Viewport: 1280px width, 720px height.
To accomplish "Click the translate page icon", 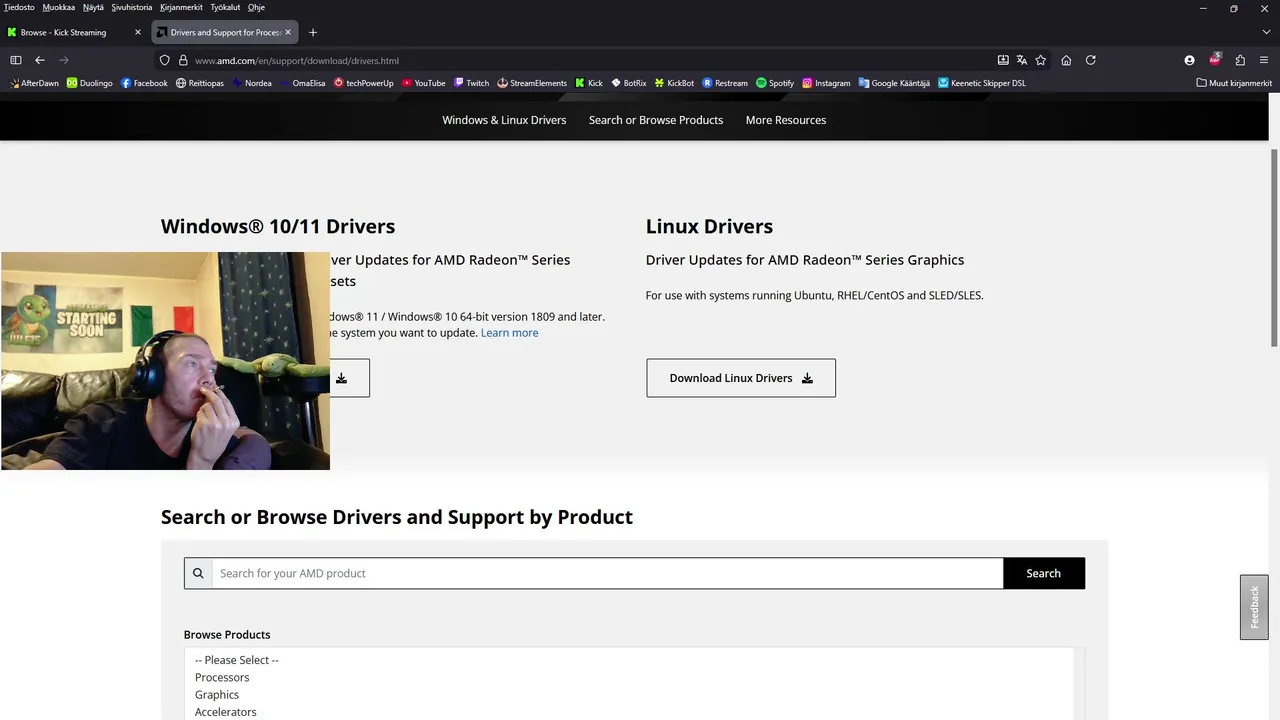I will click(1022, 60).
